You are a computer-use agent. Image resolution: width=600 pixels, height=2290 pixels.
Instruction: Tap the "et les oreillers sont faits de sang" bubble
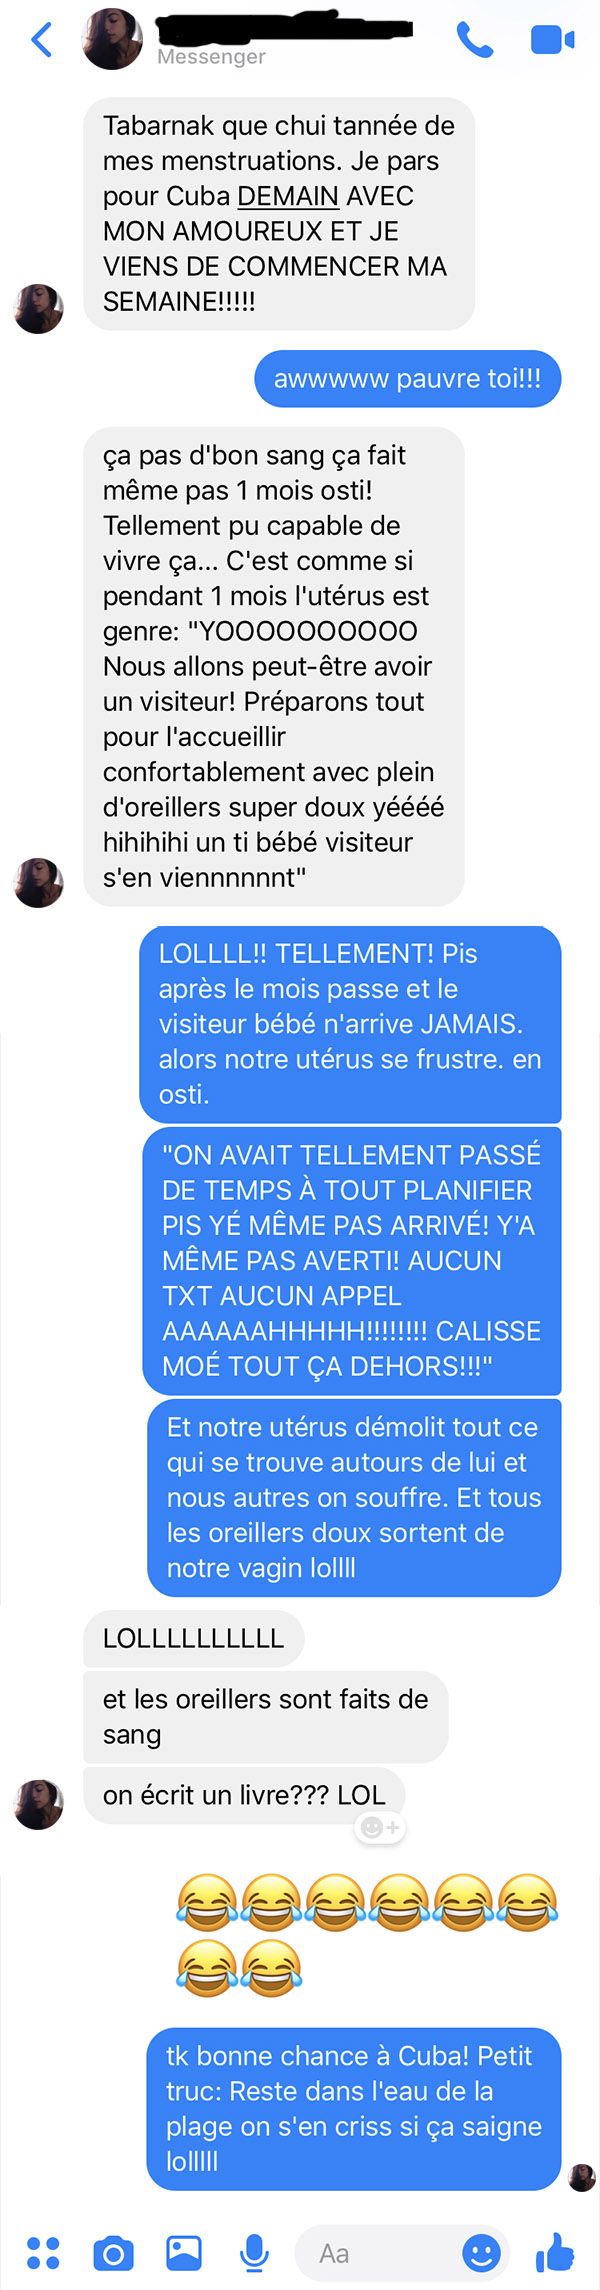coord(266,1717)
